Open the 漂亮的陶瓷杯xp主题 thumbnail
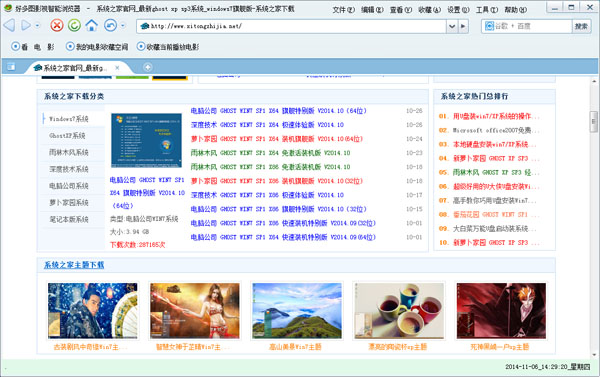Image resolution: width=600 pixels, height=377 pixels. [399, 311]
